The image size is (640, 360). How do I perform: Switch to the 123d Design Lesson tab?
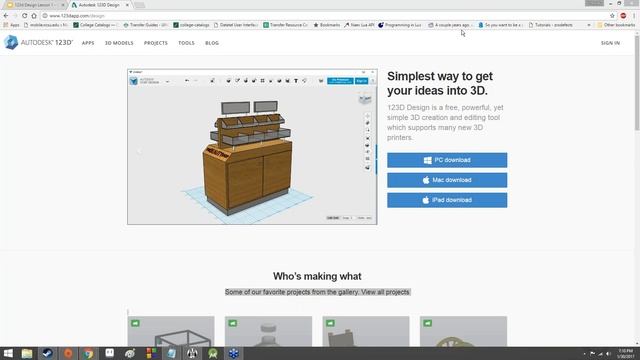tap(34, 5)
